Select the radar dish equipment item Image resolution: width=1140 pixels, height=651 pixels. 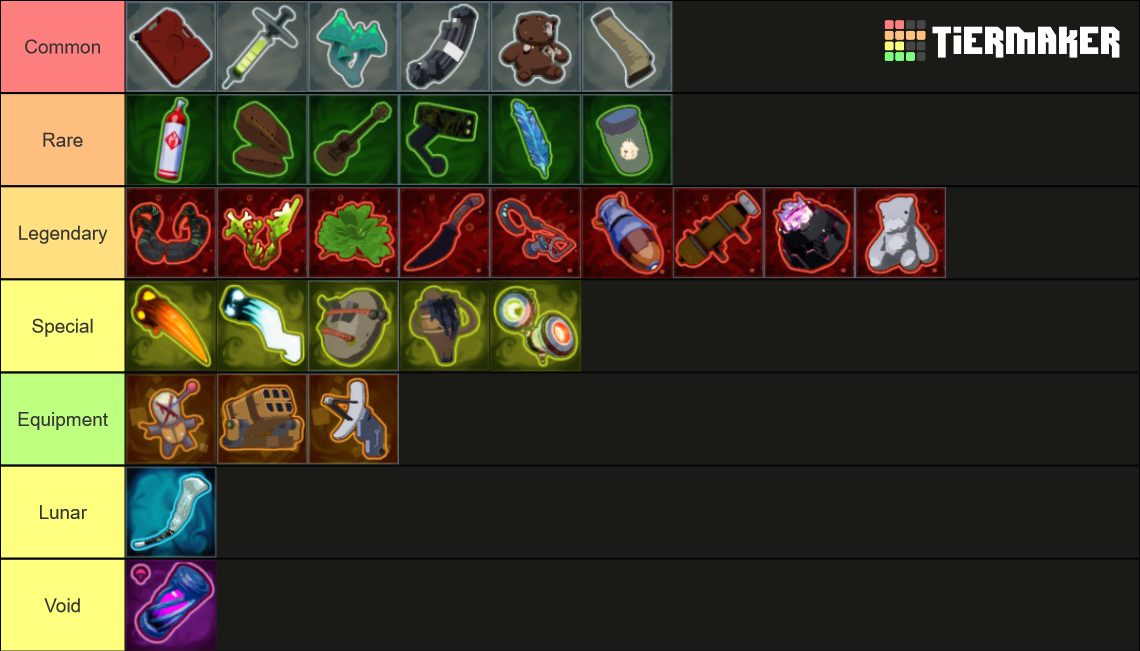point(353,419)
